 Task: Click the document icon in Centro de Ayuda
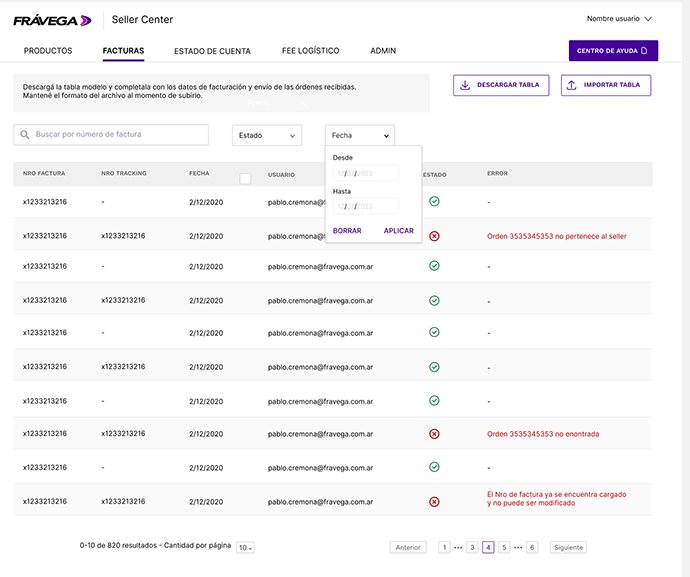[644, 51]
